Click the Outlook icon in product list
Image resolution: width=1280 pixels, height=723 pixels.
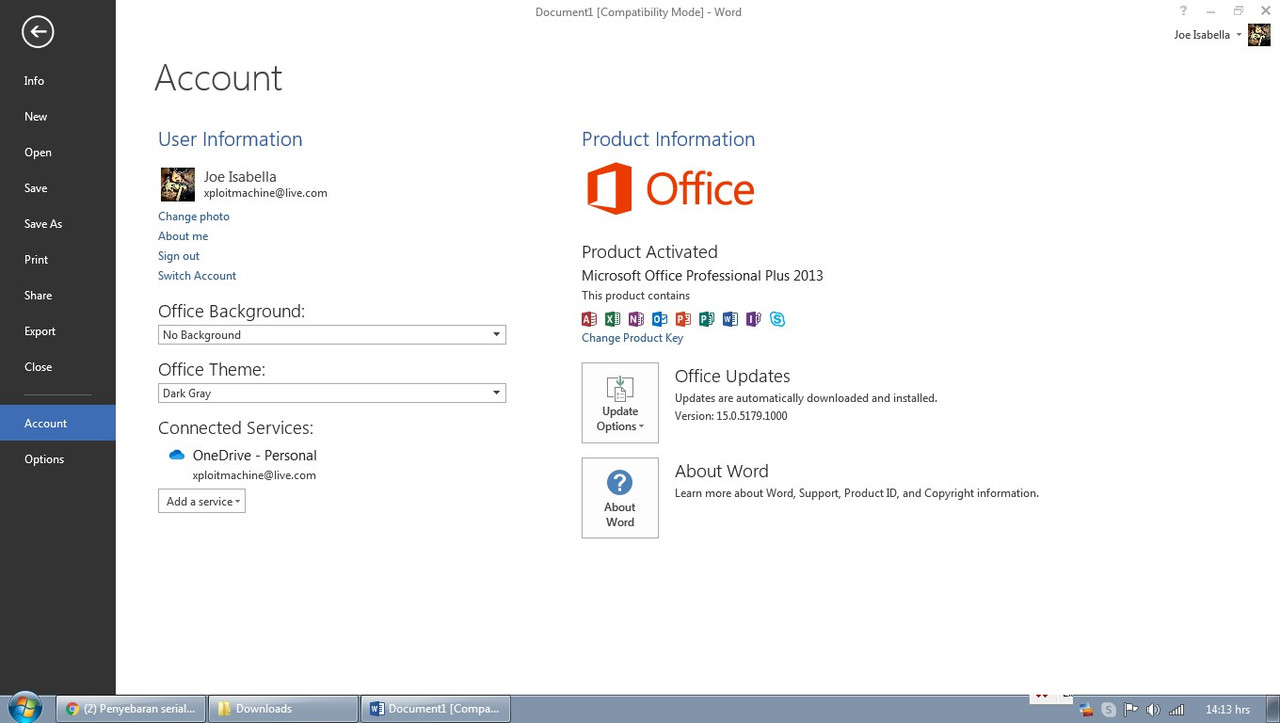[660, 319]
